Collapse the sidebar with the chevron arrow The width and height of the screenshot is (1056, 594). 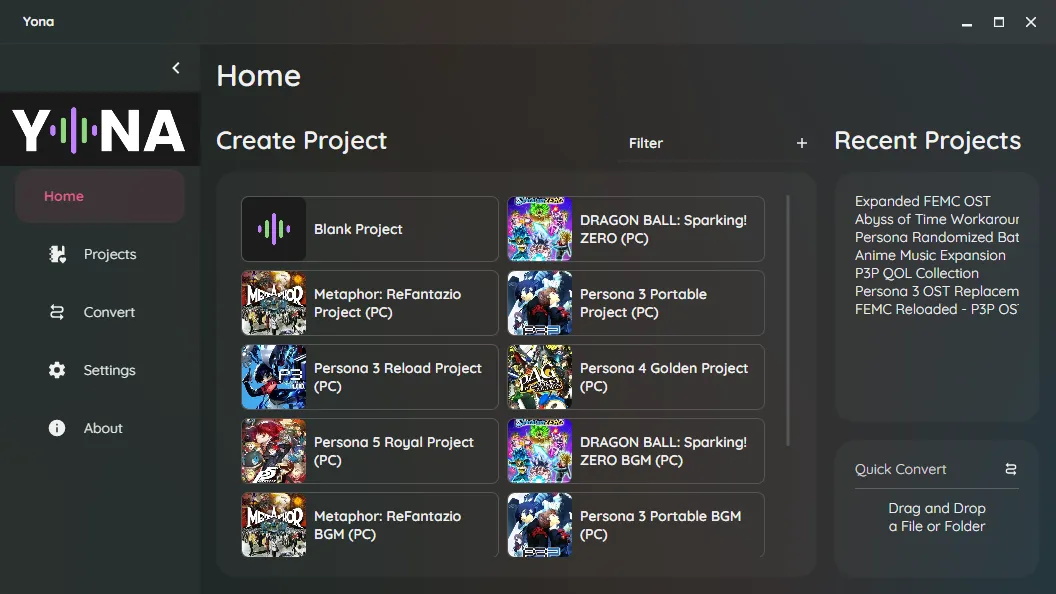[176, 68]
